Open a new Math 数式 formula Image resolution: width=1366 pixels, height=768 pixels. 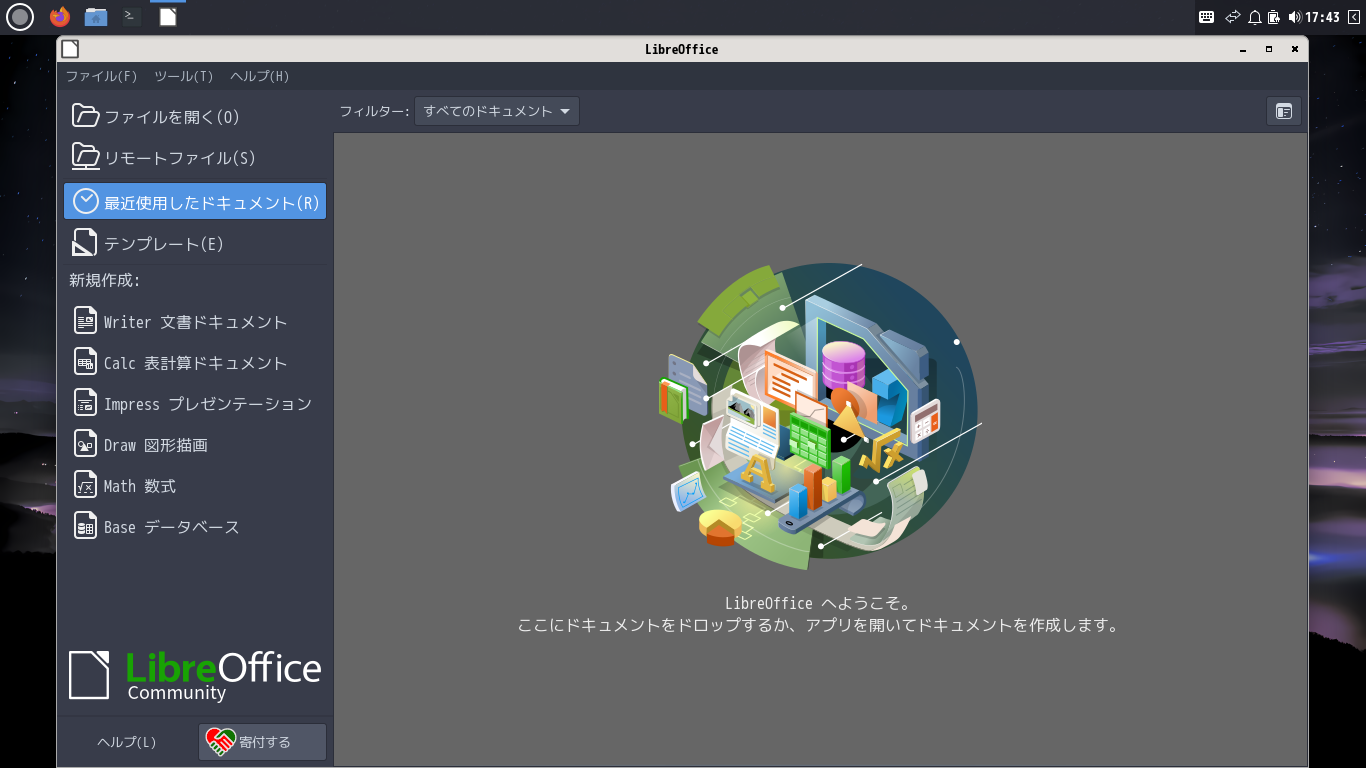195,486
